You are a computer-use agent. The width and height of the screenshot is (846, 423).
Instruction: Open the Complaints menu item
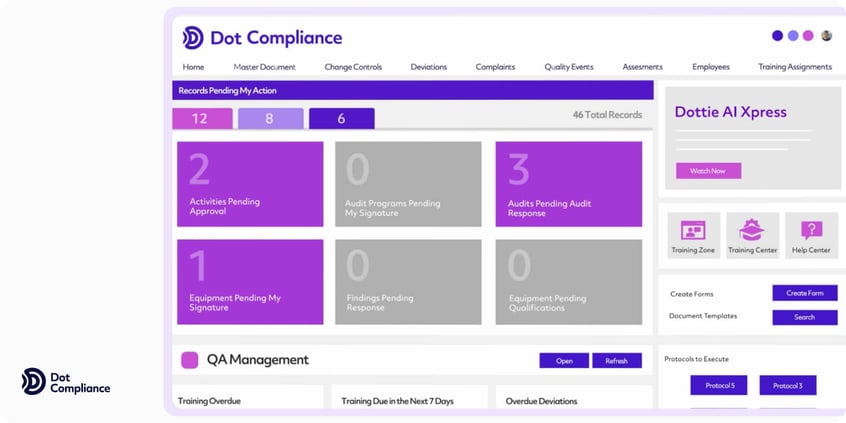(x=495, y=67)
